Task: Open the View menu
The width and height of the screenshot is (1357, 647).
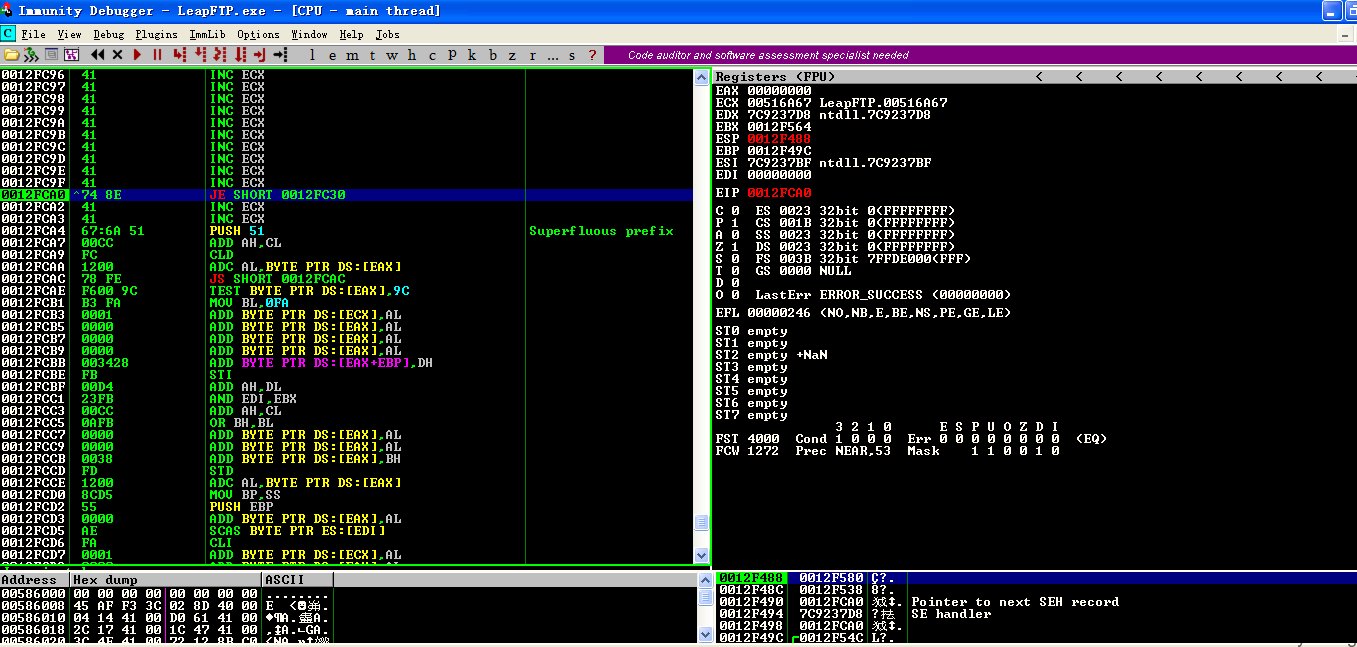Action: [69, 34]
